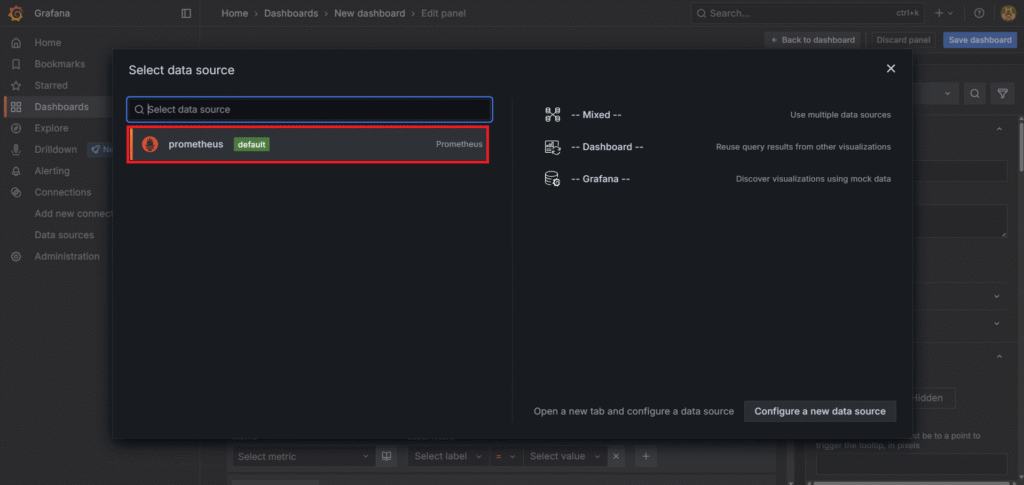Open Bookmarks in the sidebar
This screenshot has height=485, width=1024.
pyautogui.click(x=59, y=64)
